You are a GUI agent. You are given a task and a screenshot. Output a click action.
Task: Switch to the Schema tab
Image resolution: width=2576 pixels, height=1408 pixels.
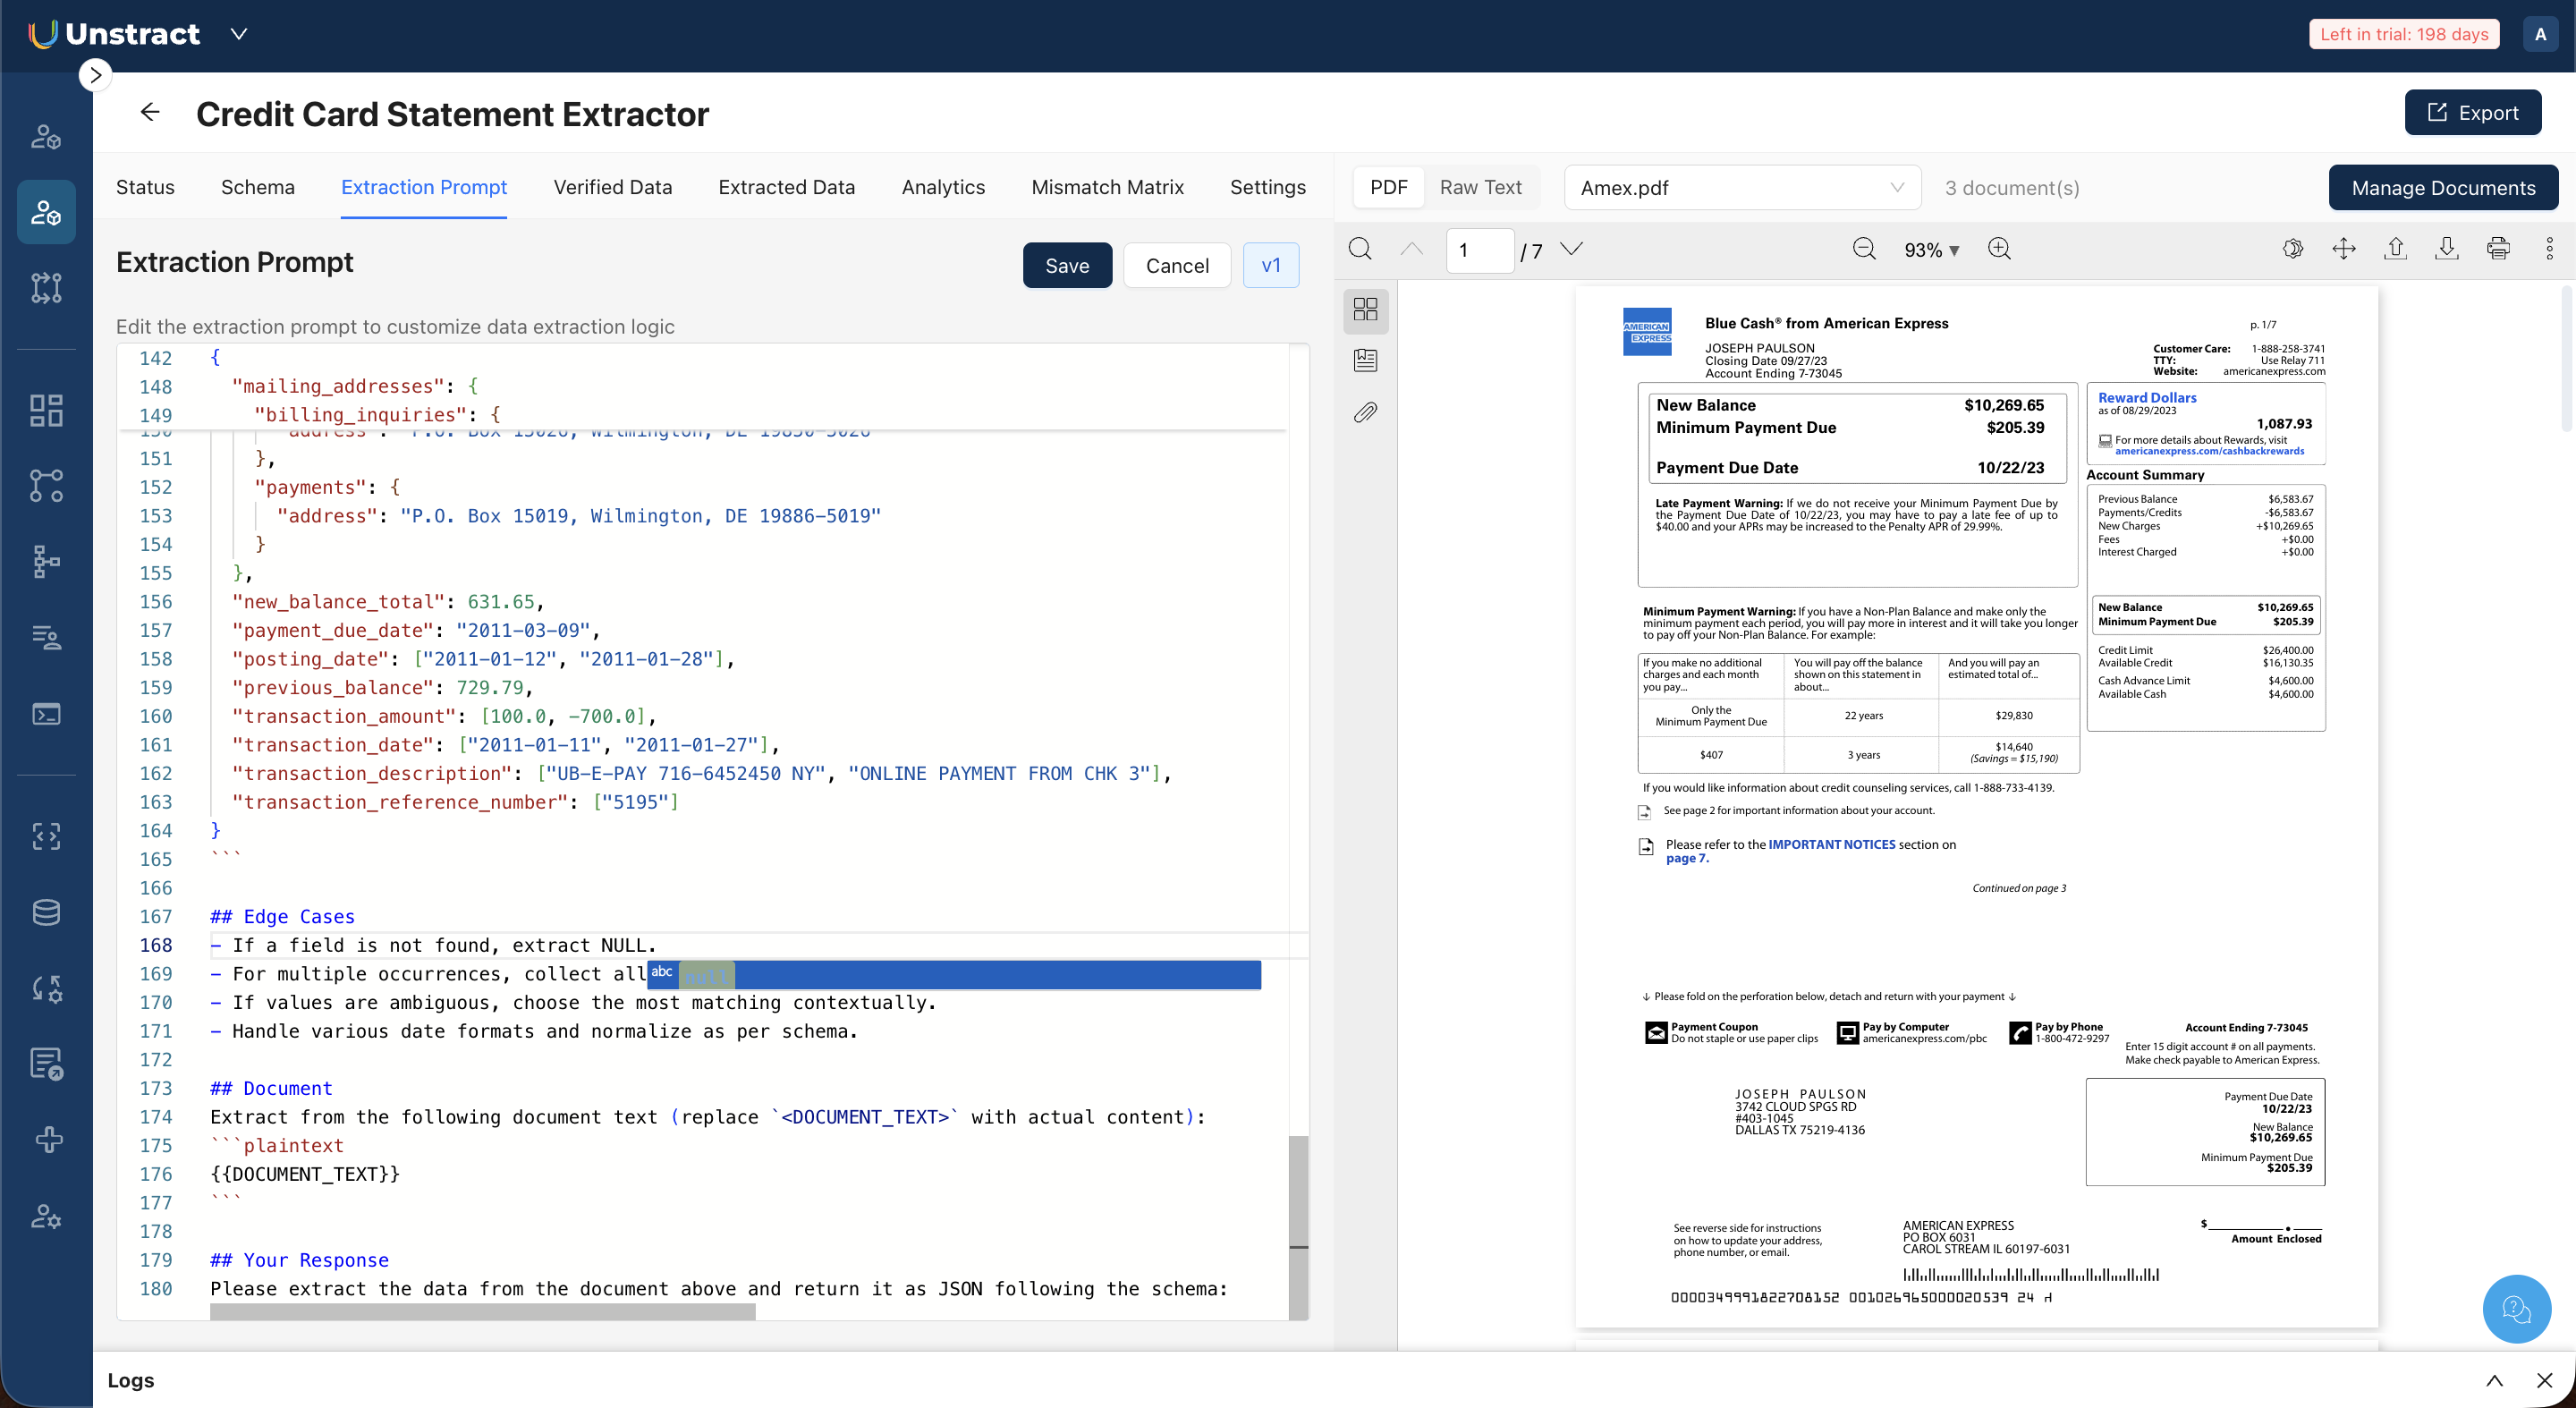point(257,188)
